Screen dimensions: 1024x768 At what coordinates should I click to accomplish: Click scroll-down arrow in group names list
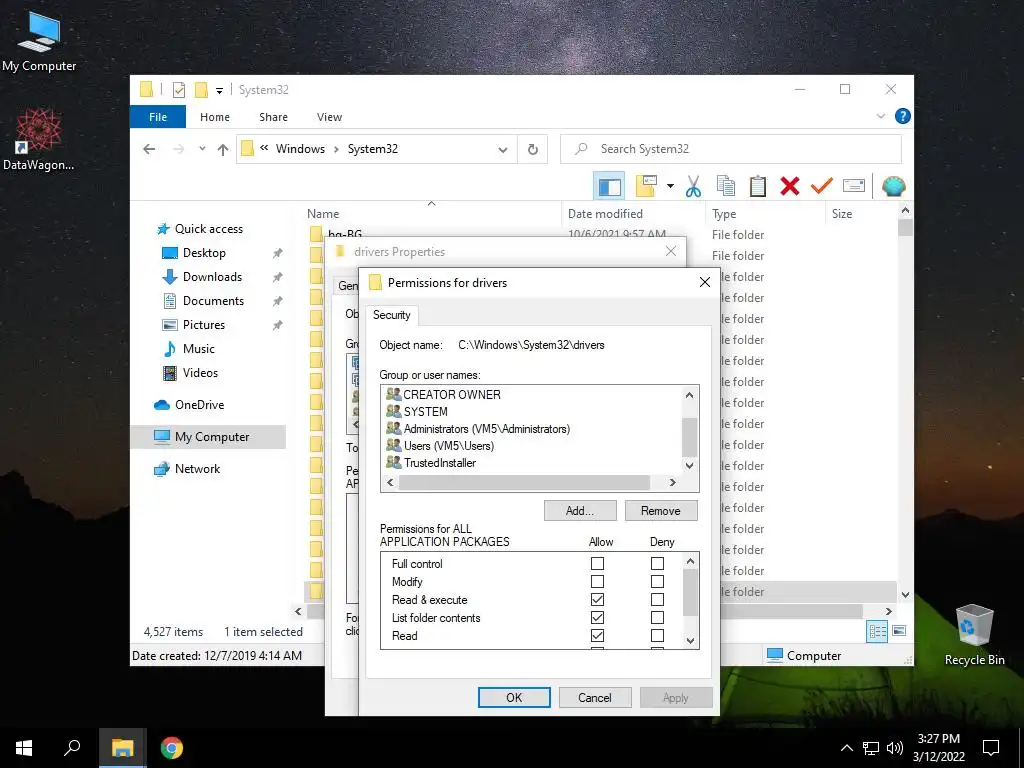(690, 466)
